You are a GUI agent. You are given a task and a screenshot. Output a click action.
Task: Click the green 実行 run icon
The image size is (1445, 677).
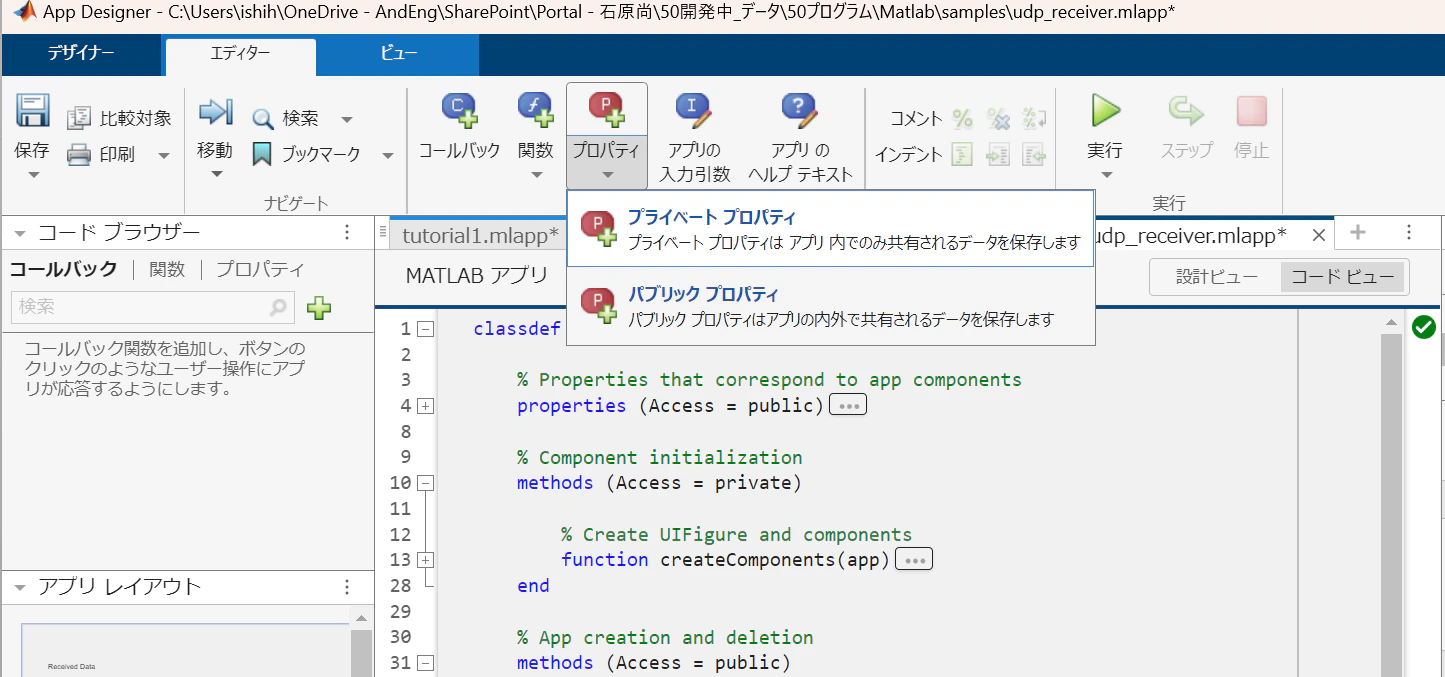click(x=1105, y=111)
